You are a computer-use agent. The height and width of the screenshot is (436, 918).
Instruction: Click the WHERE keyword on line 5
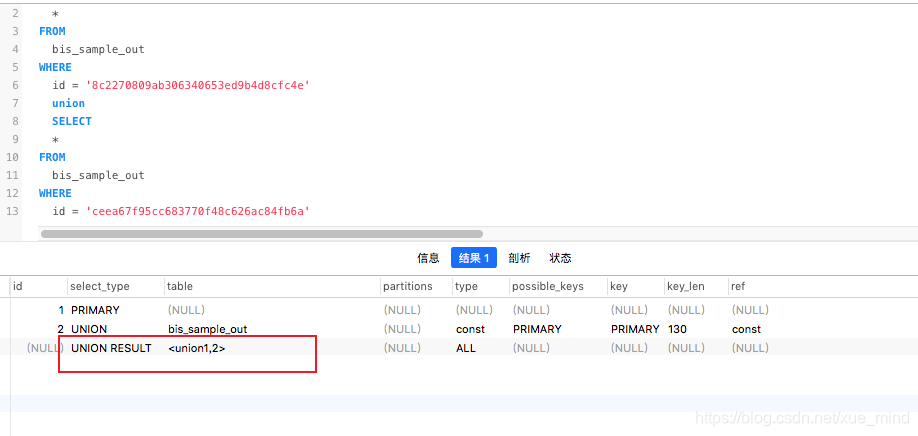tap(56, 67)
